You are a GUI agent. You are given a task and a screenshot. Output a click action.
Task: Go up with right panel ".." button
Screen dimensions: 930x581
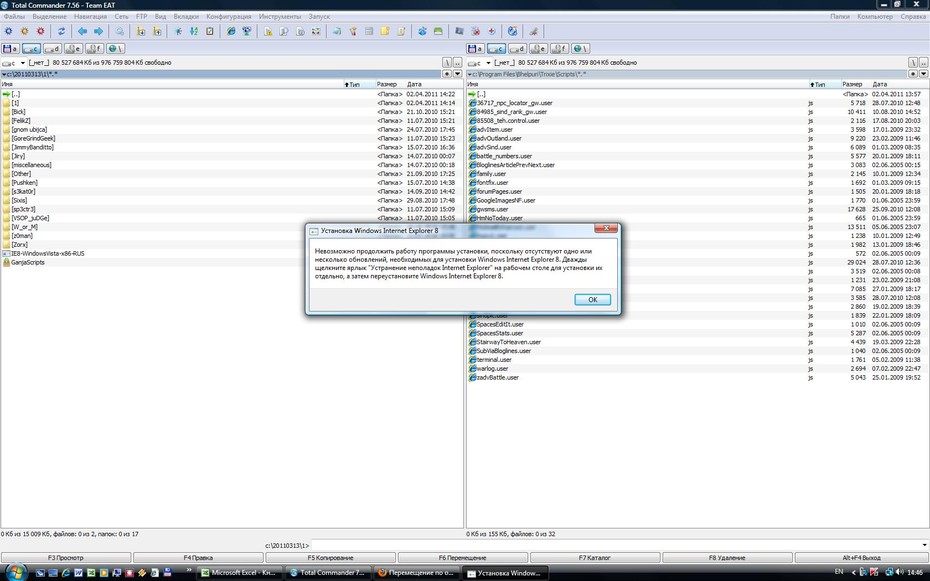pyautogui.click(x=923, y=62)
